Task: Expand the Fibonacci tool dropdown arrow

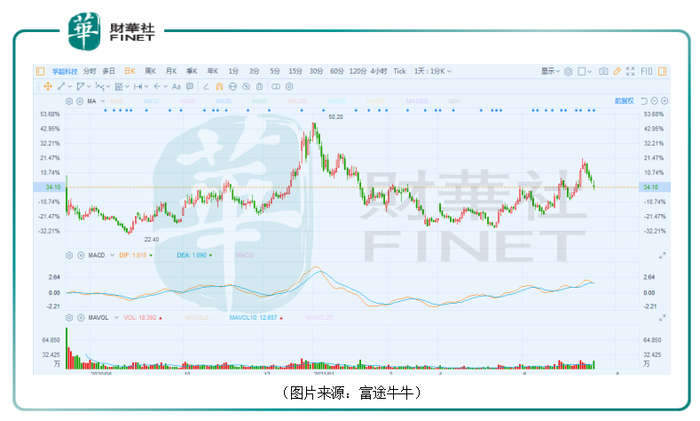Action: click(x=127, y=87)
